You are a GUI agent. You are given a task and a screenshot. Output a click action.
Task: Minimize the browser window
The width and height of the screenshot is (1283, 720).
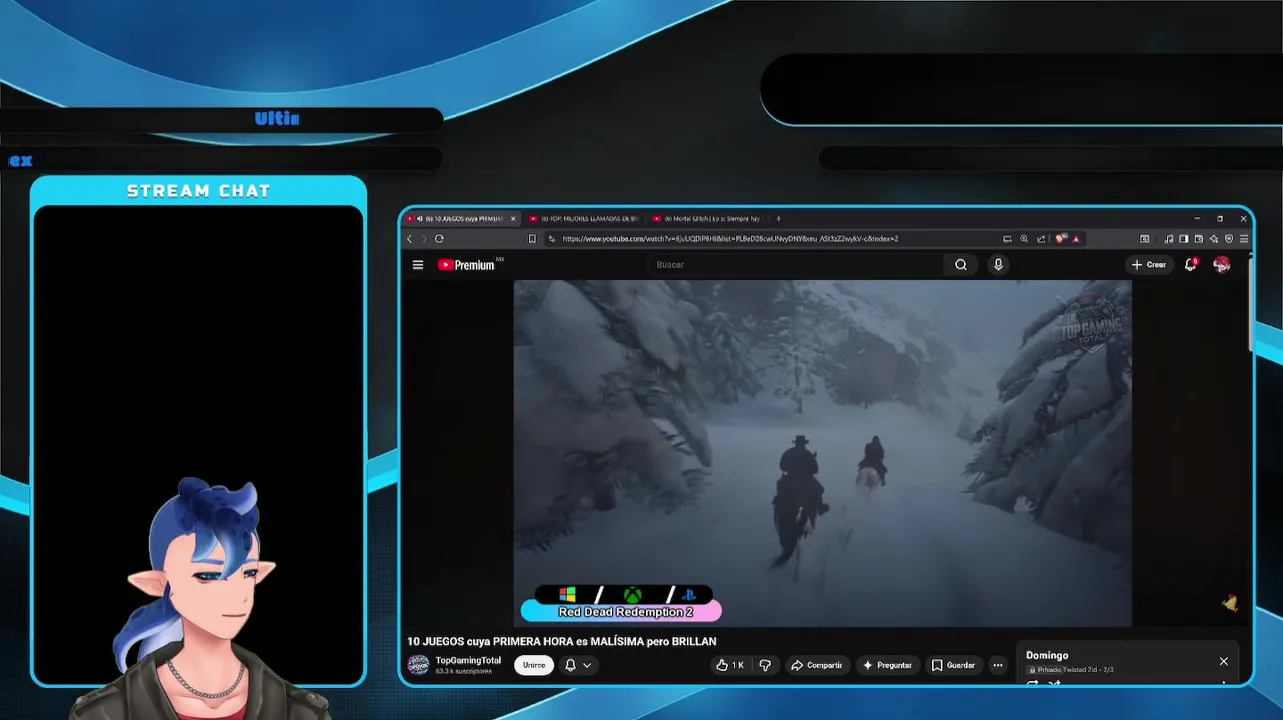(1196, 218)
